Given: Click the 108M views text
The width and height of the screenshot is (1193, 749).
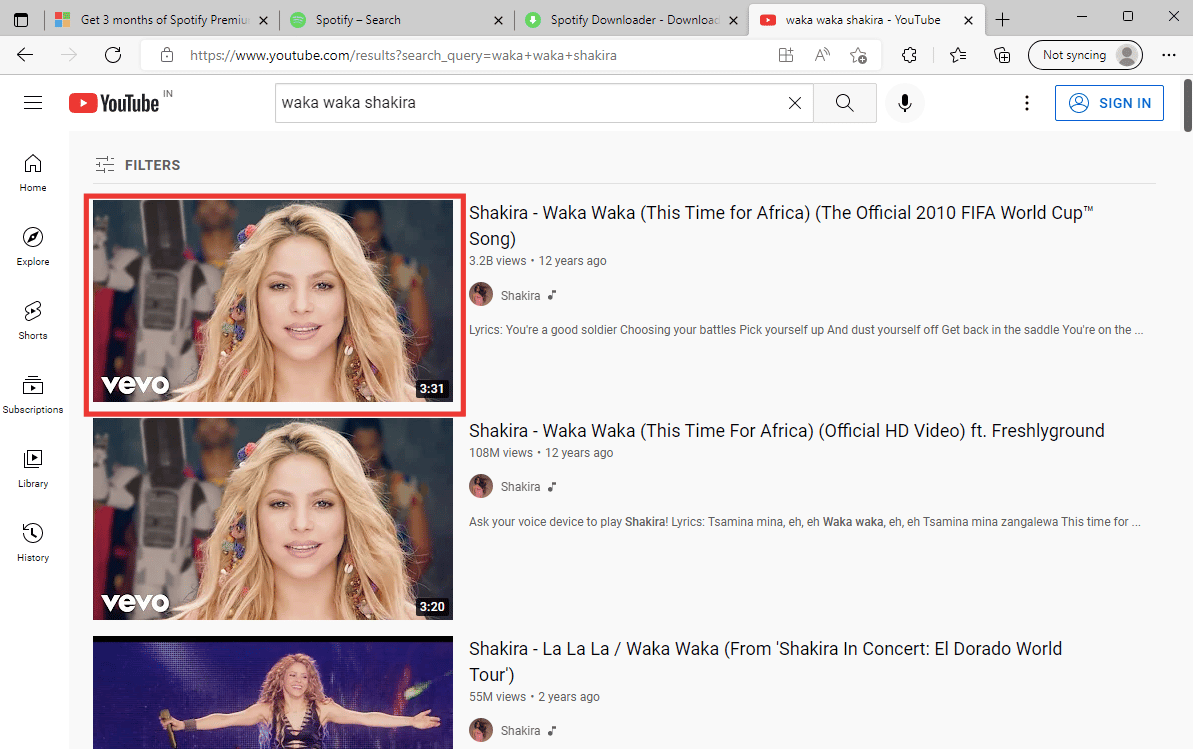Looking at the screenshot, I should [x=501, y=453].
